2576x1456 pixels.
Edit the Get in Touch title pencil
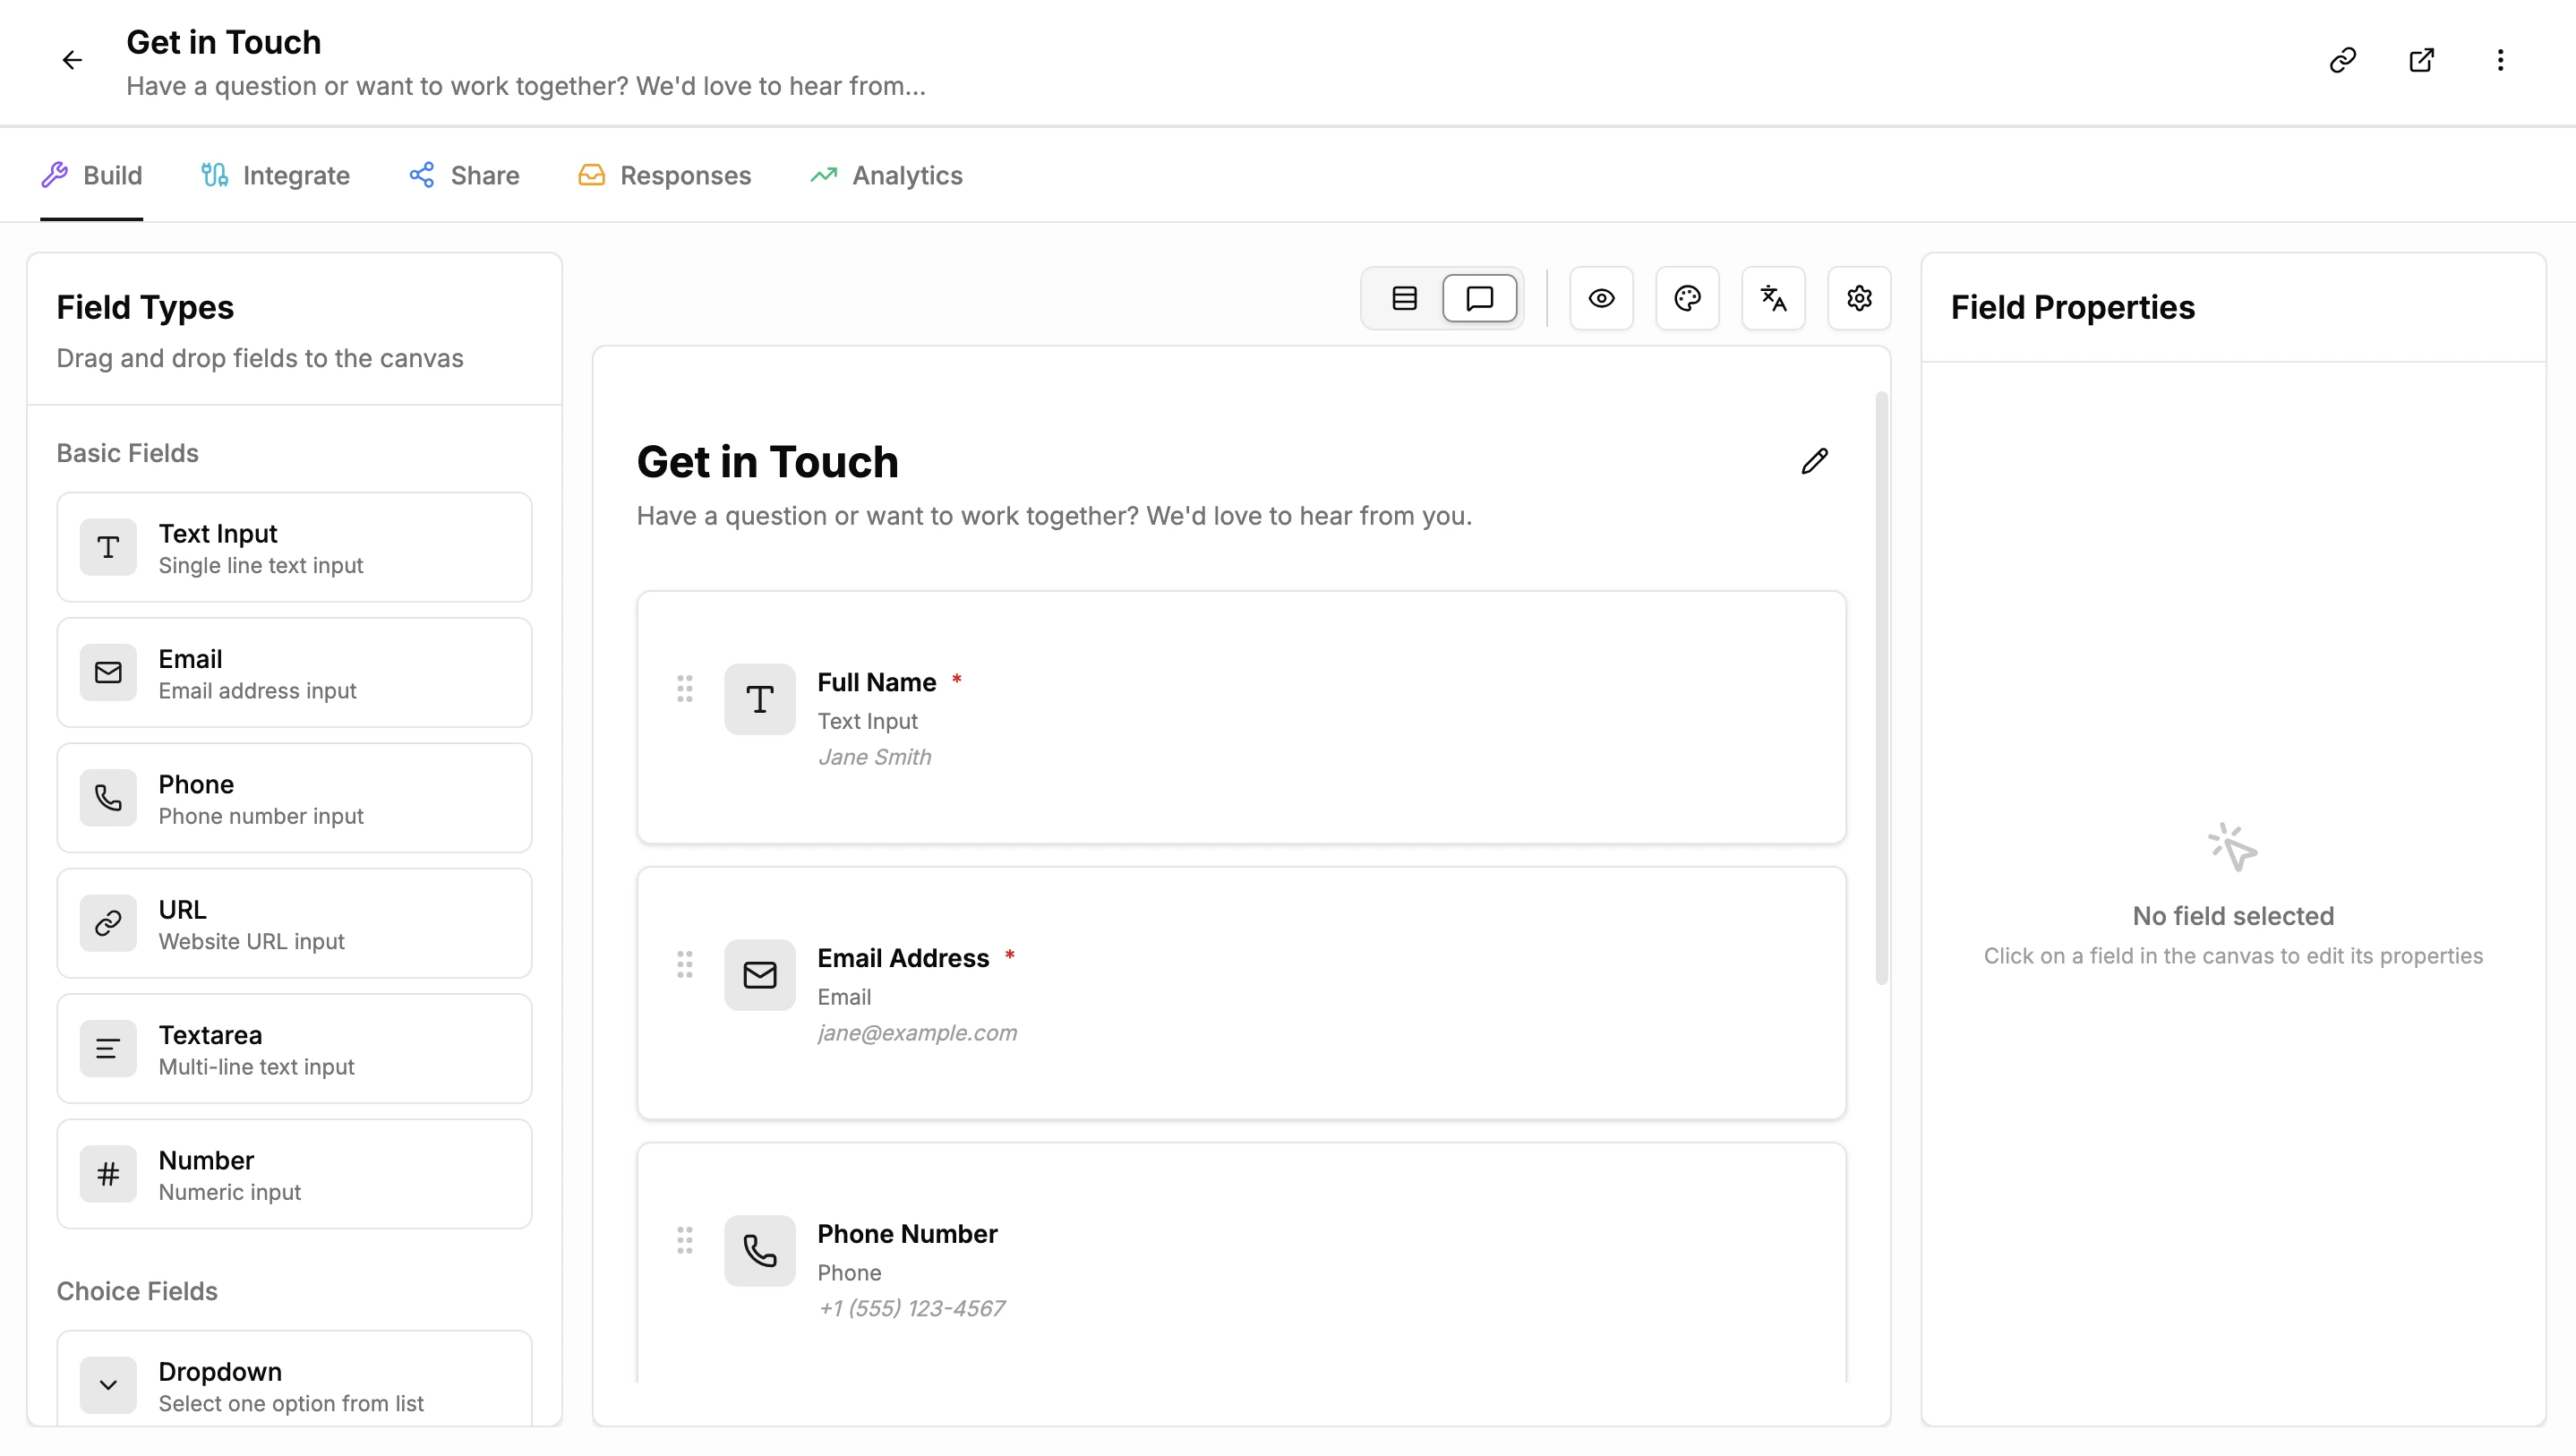coord(1815,461)
